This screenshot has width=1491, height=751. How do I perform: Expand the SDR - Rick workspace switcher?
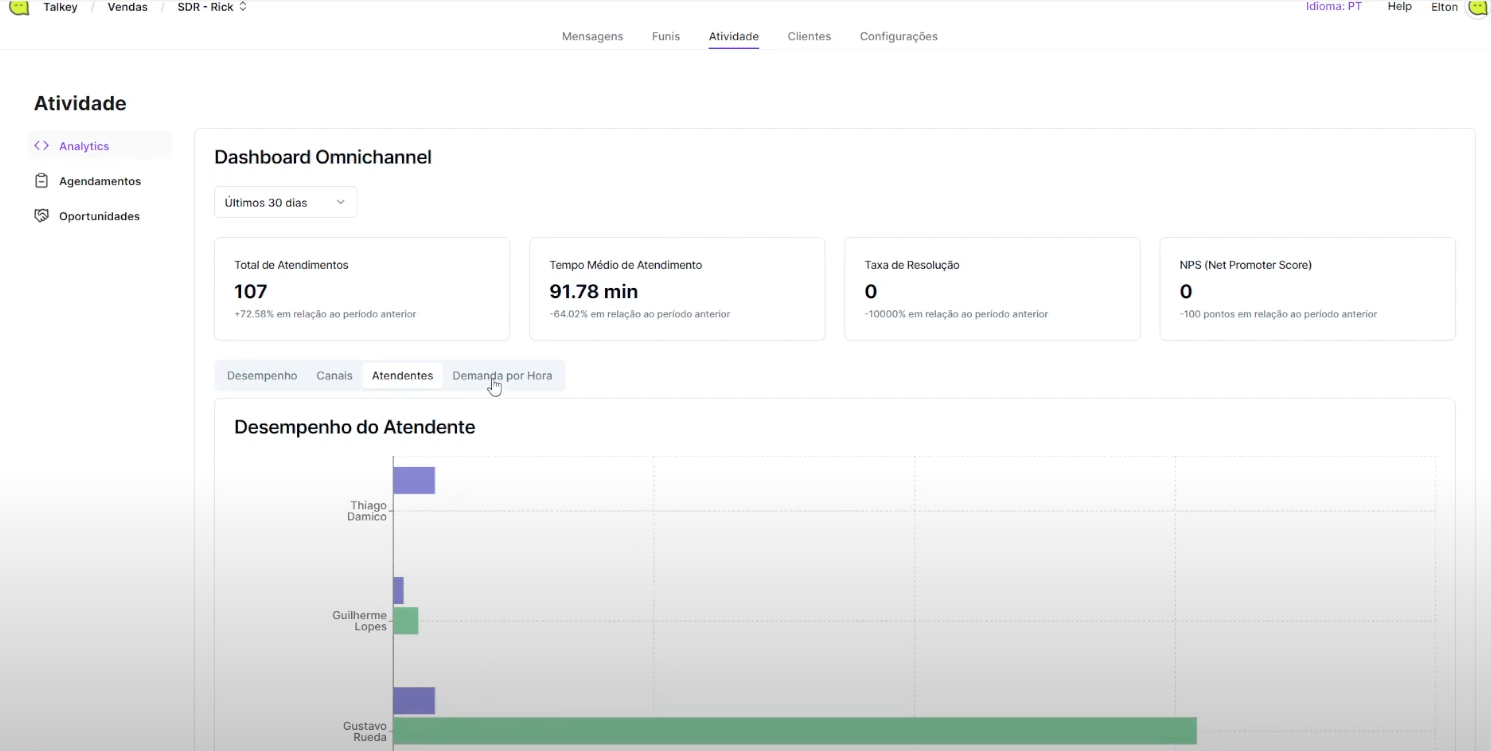211,7
